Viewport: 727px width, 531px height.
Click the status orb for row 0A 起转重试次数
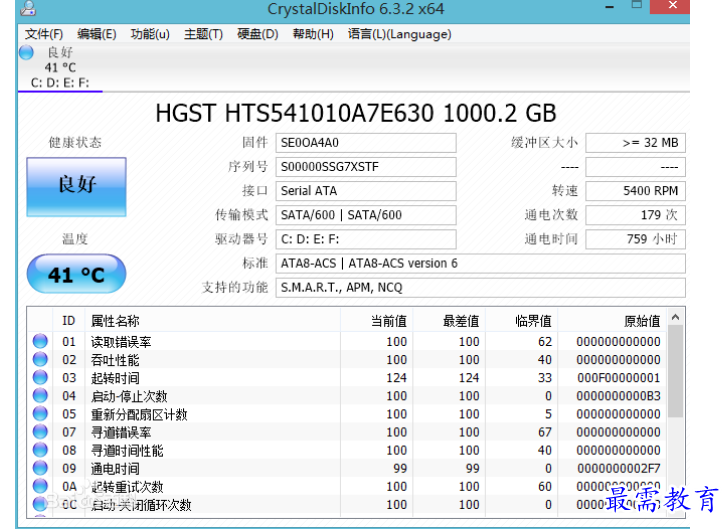(40, 486)
